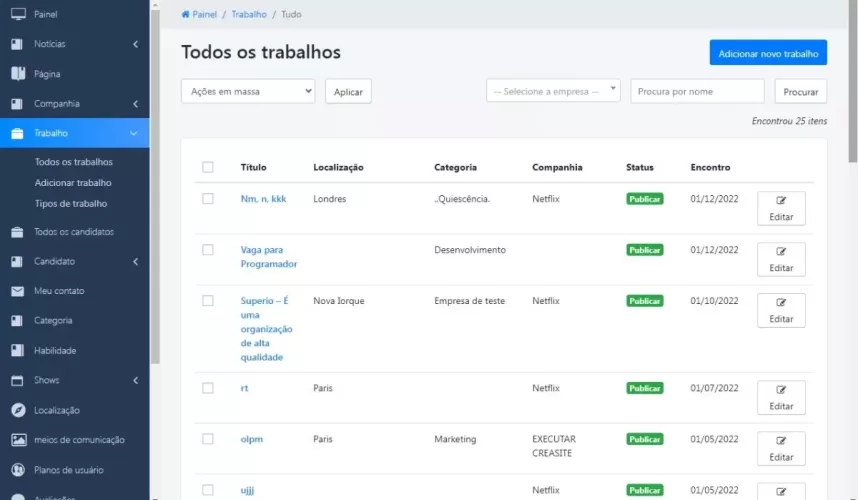Click the Adicionar novo trabalho button
858x500 pixels.
(x=768, y=53)
